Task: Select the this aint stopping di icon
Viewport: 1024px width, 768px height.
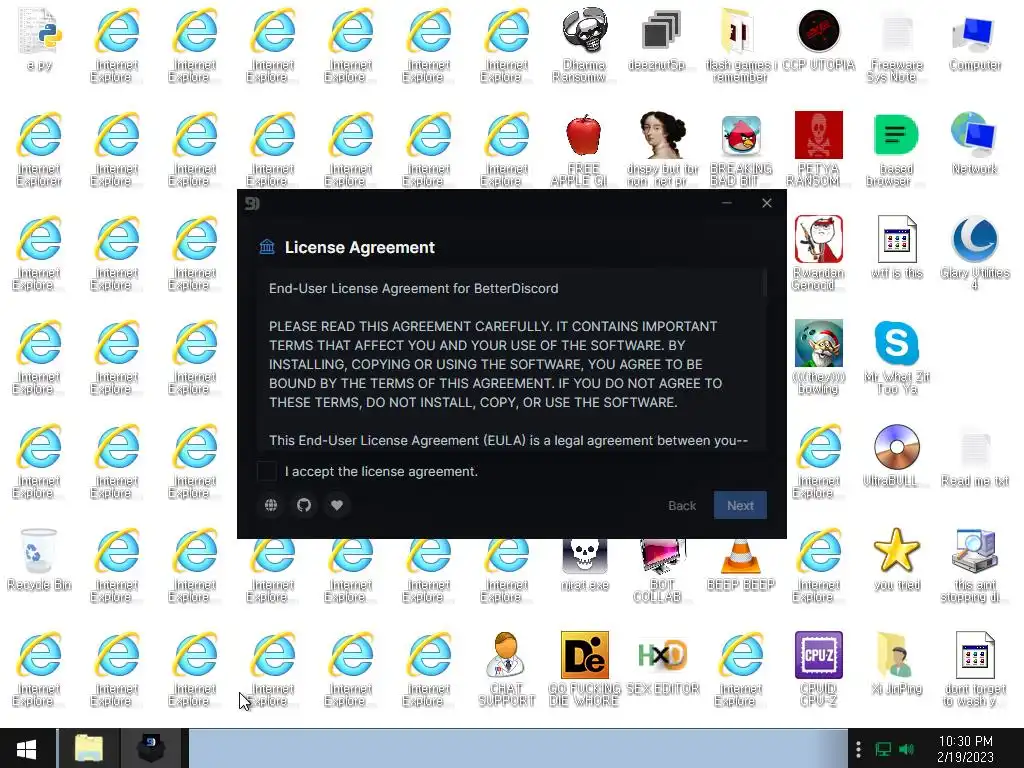Action: coord(974,565)
